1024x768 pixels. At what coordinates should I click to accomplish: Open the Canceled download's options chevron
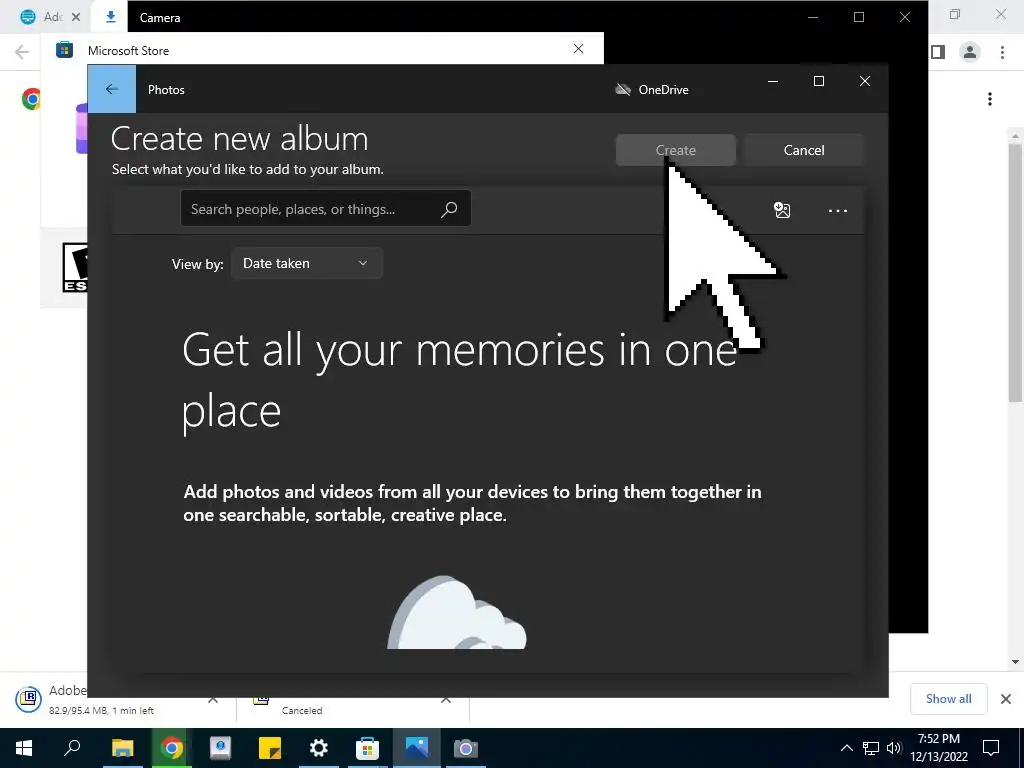coord(445,700)
